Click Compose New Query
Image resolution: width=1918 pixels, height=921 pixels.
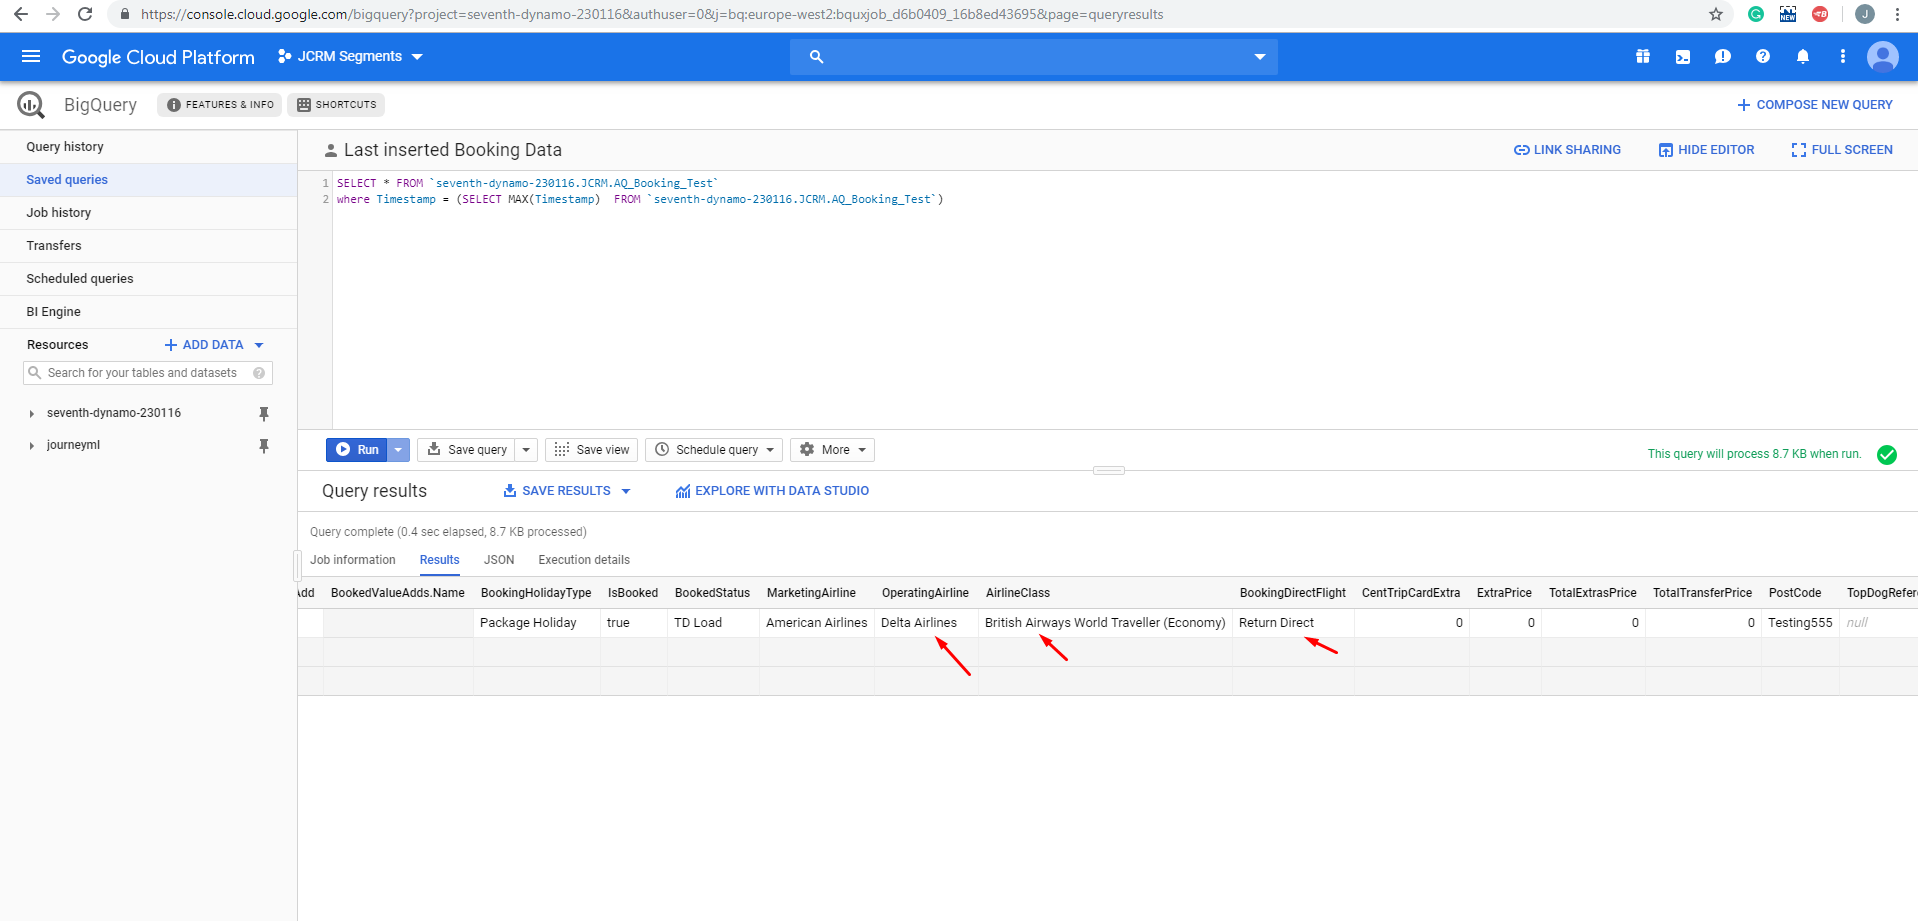[x=1815, y=105]
